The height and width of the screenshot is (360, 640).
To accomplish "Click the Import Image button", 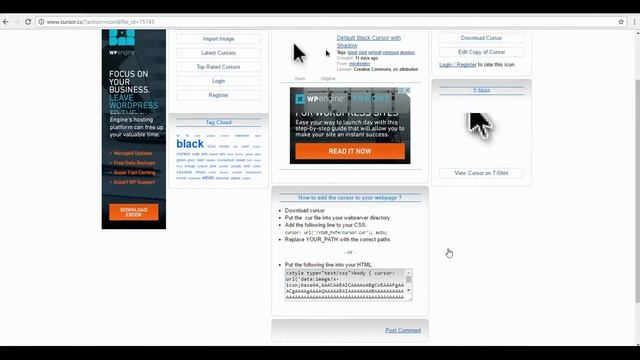I will (x=218, y=39).
